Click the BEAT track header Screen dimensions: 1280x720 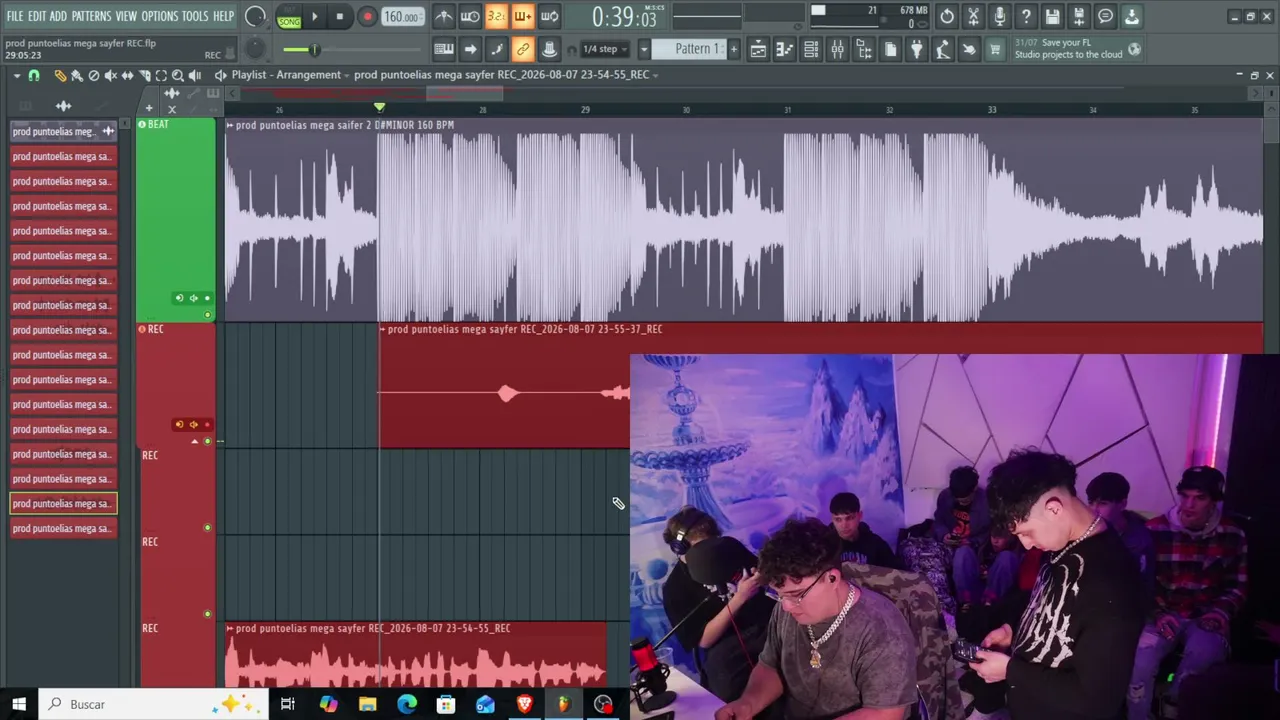tap(176, 219)
